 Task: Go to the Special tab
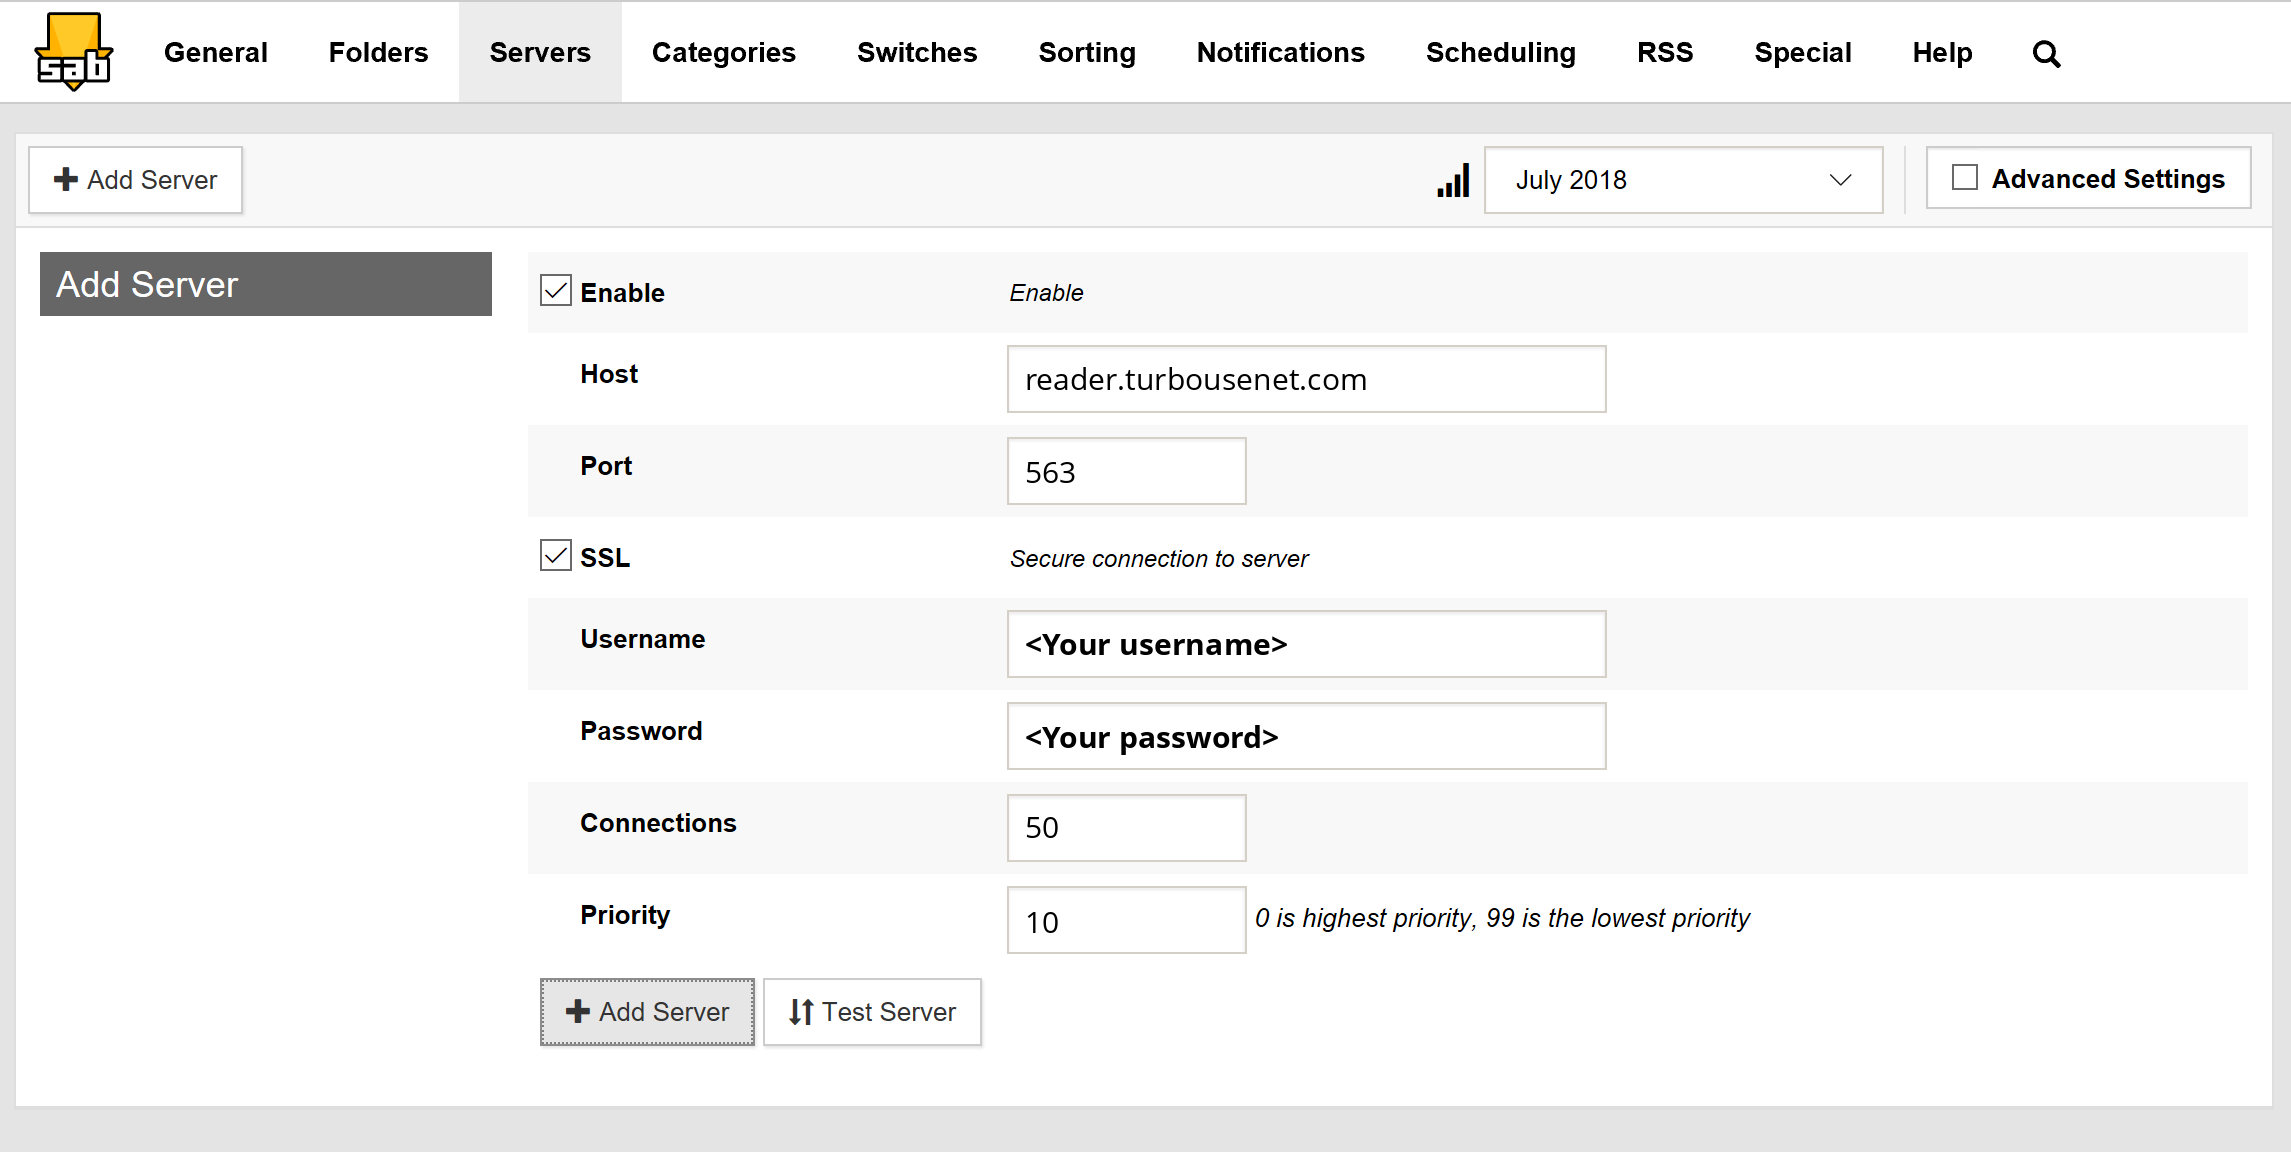click(1803, 52)
